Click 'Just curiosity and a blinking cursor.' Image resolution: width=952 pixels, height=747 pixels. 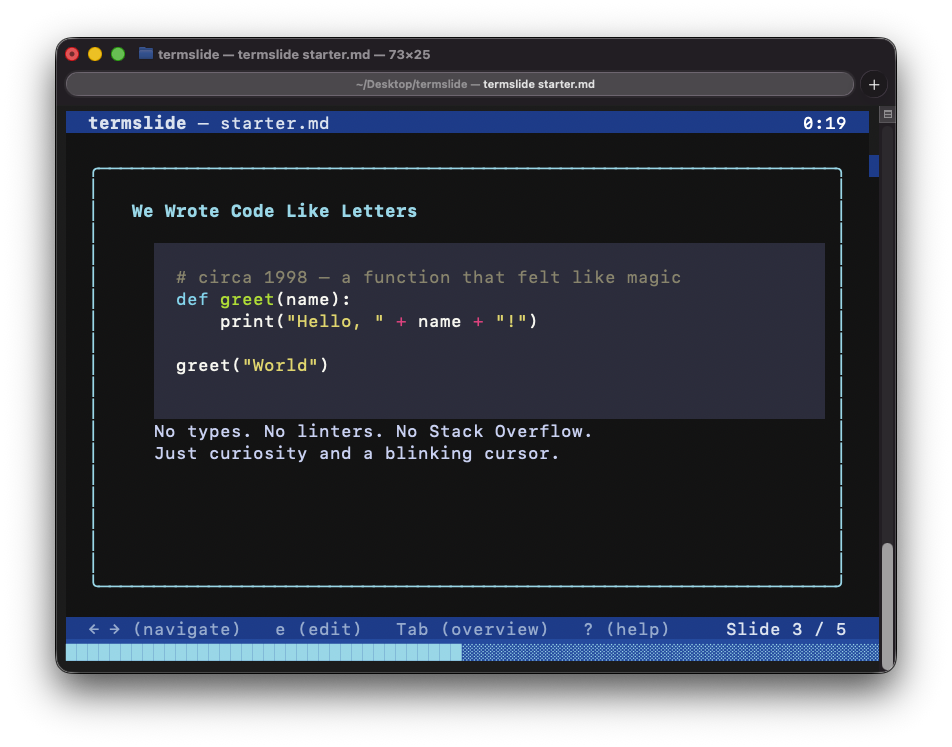(x=356, y=454)
